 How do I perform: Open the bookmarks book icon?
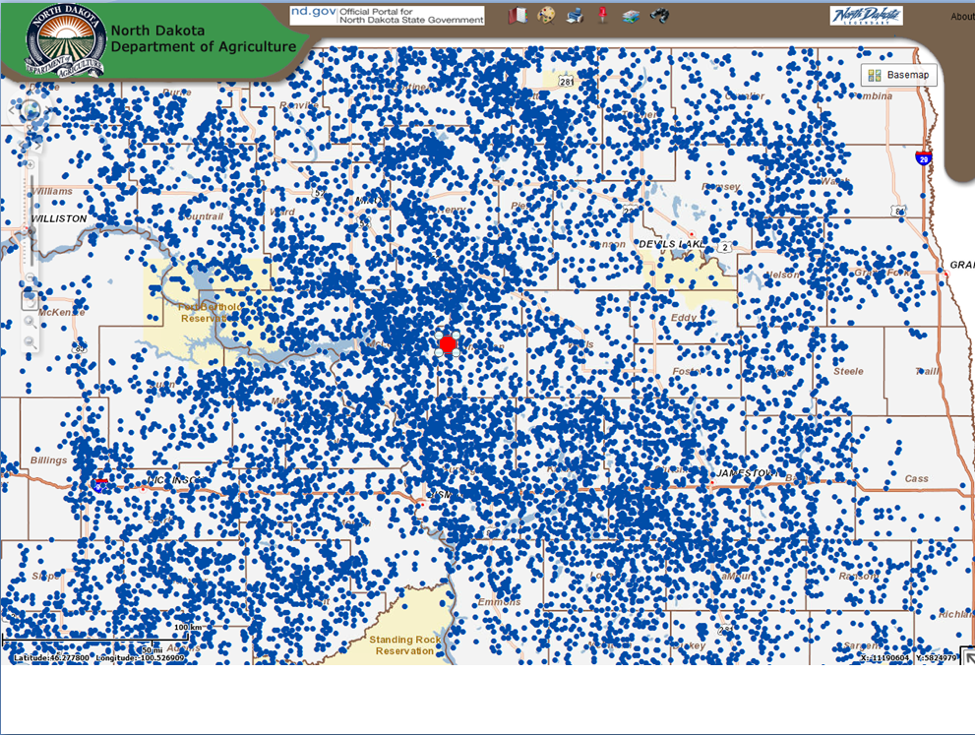click(517, 15)
